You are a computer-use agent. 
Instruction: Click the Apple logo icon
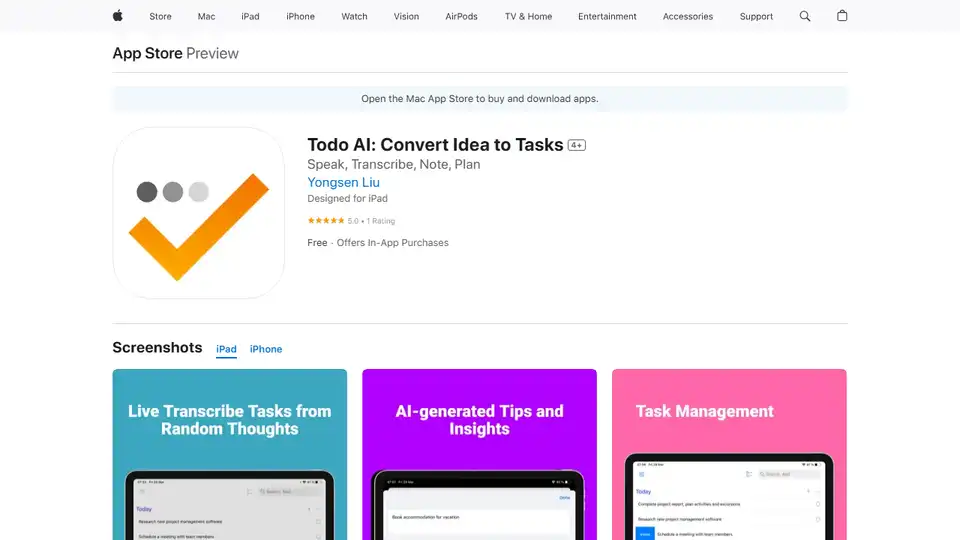118,16
